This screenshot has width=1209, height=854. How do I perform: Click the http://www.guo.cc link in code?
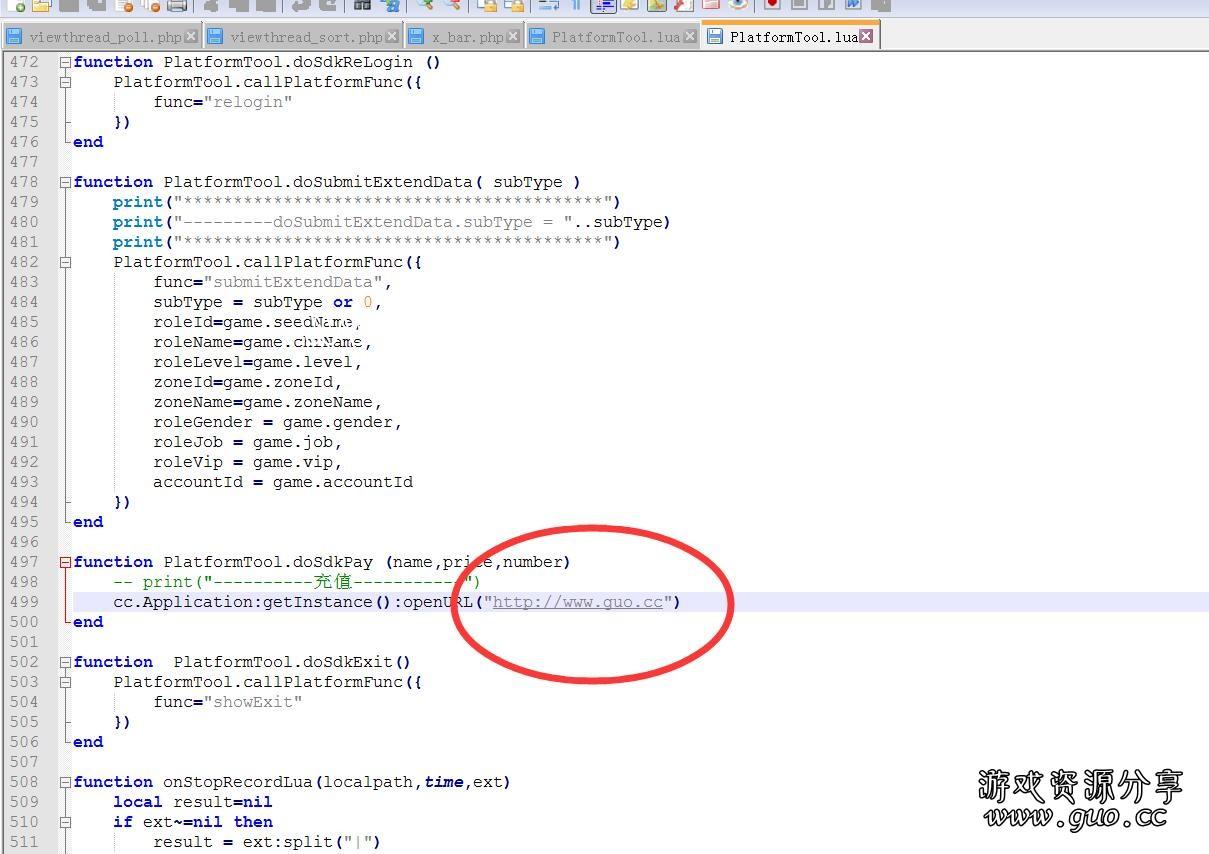577,602
